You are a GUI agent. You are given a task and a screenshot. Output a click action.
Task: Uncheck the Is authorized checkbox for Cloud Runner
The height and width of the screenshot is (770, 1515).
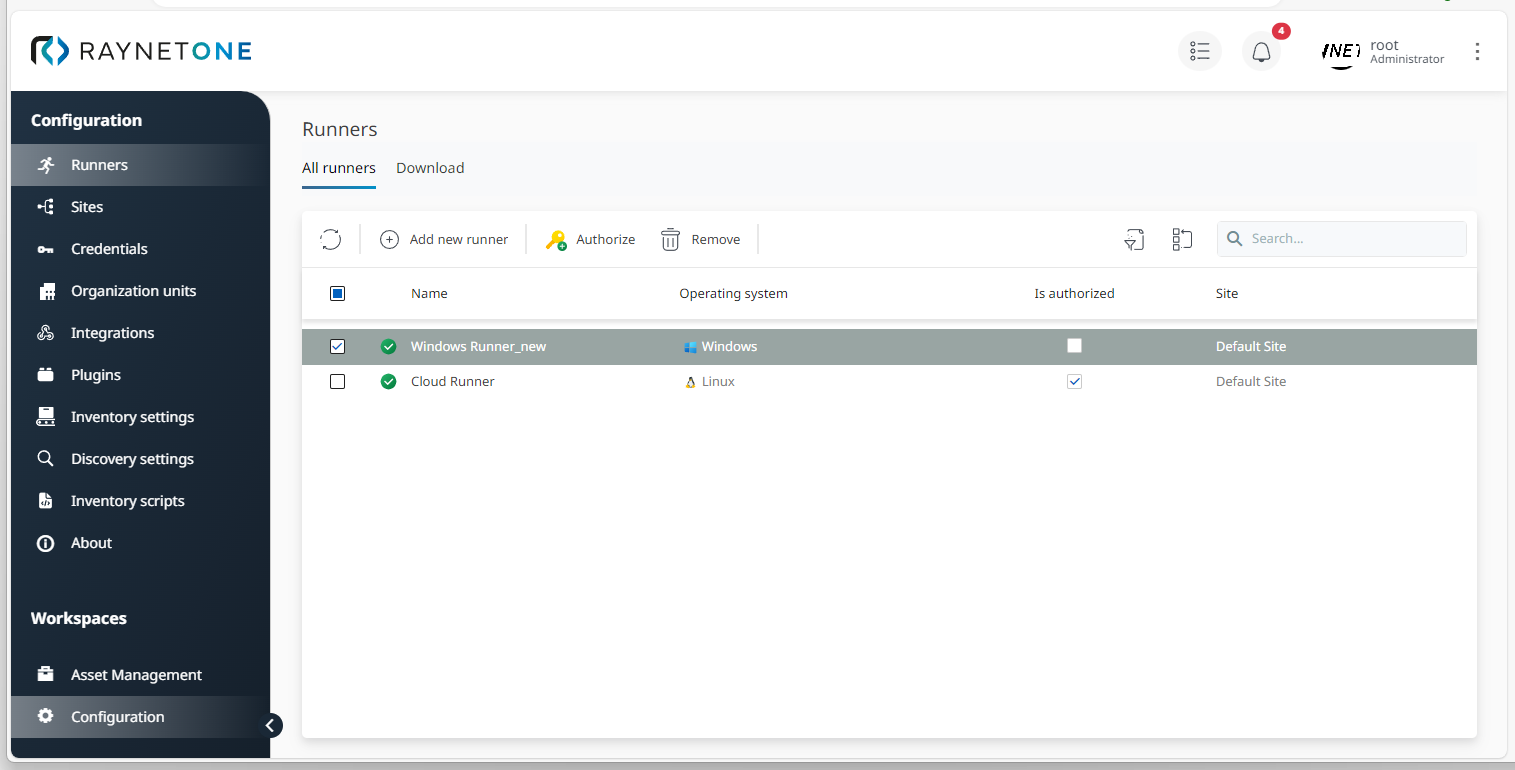click(x=1074, y=381)
